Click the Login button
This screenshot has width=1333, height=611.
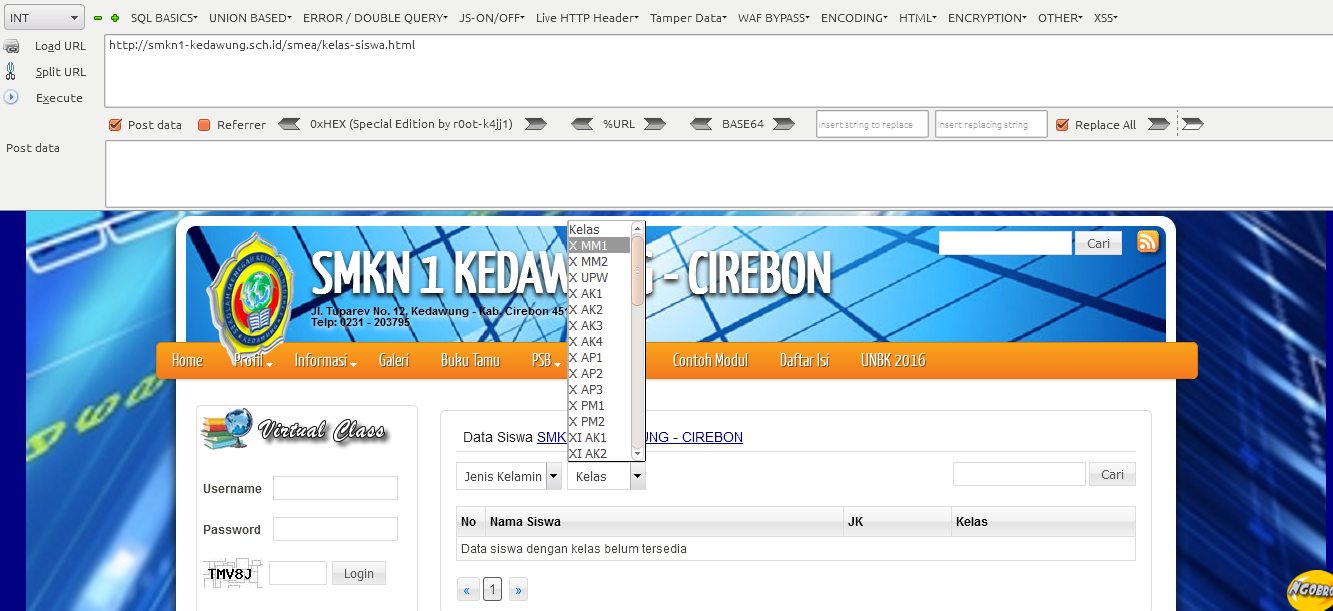(x=358, y=573)
